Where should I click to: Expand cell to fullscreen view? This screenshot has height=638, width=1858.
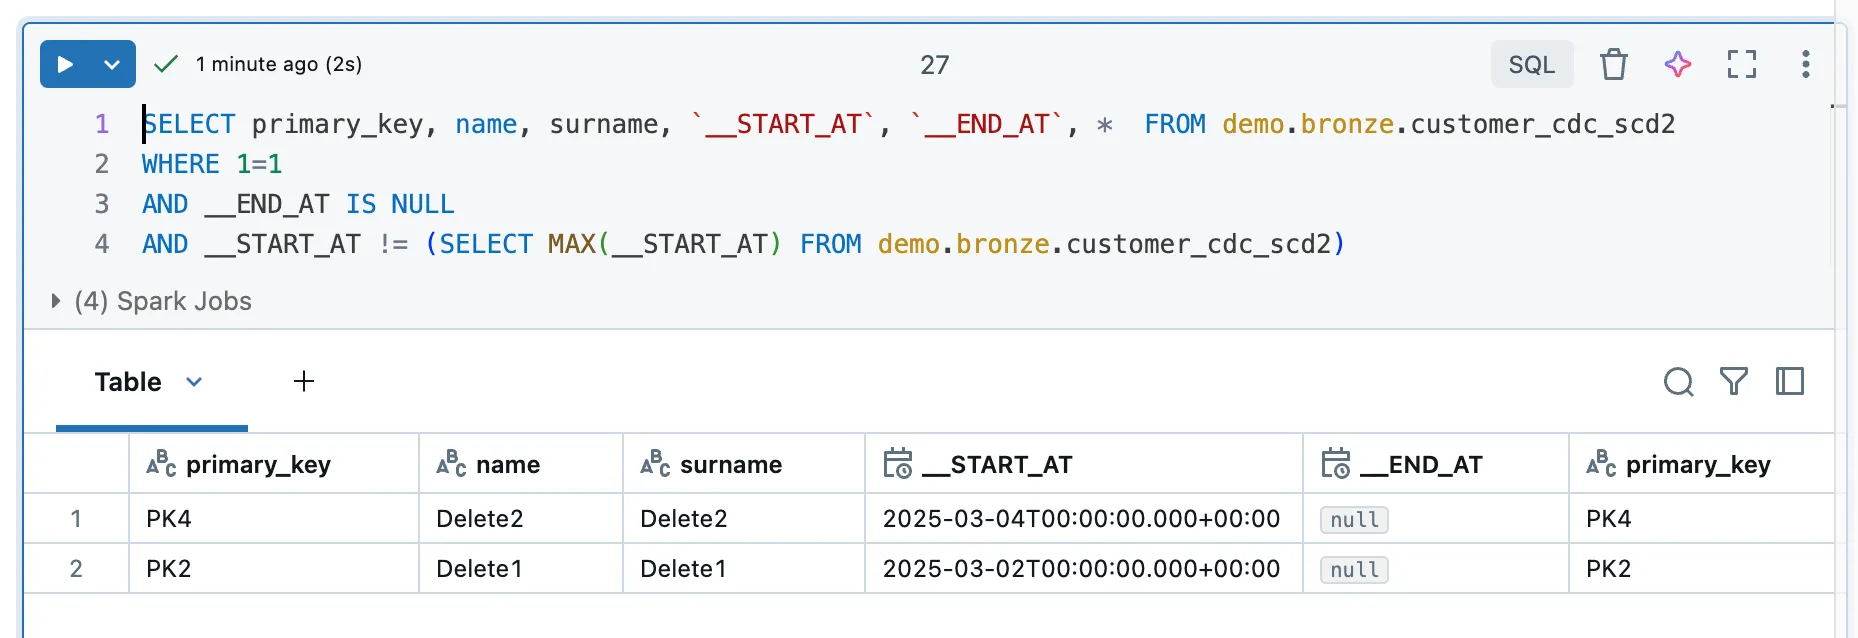(x=1742, y=64)
